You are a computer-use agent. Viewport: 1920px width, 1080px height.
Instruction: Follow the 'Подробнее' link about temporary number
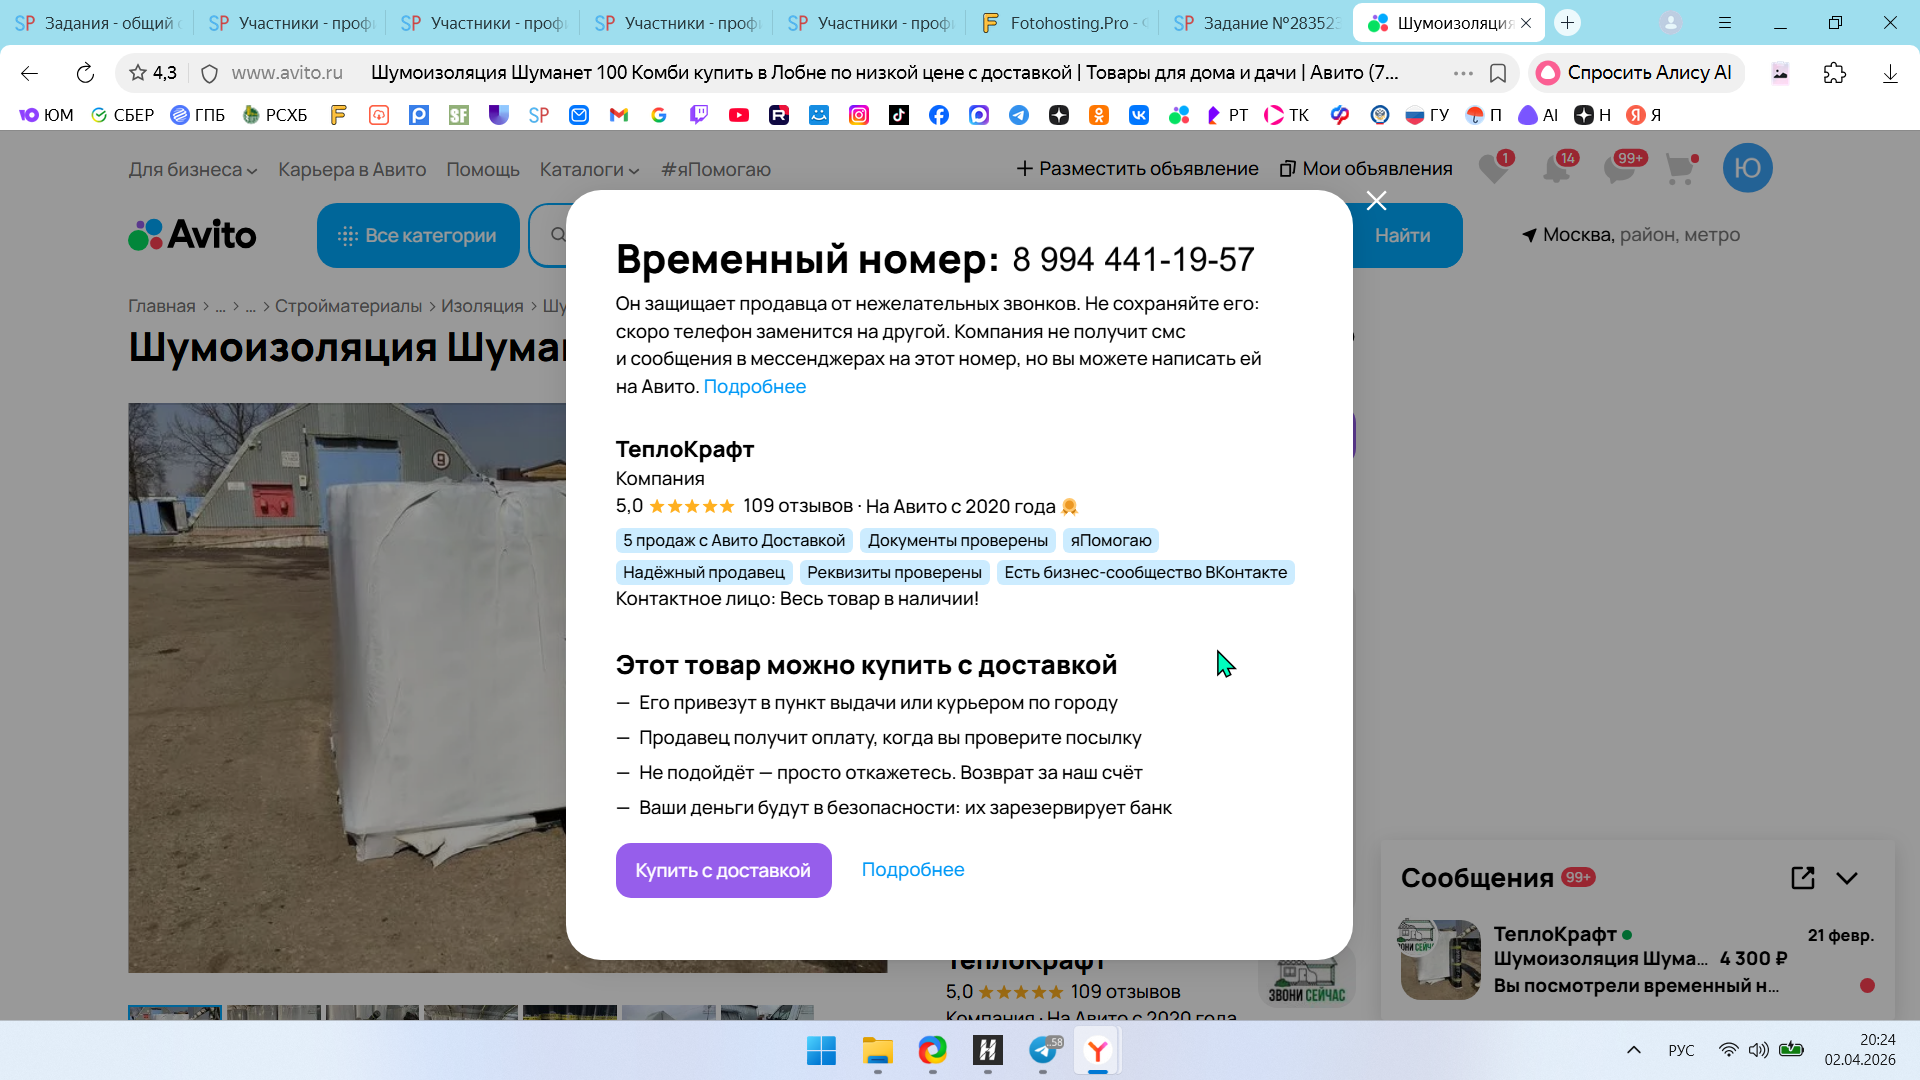click(x=754, y=387)
